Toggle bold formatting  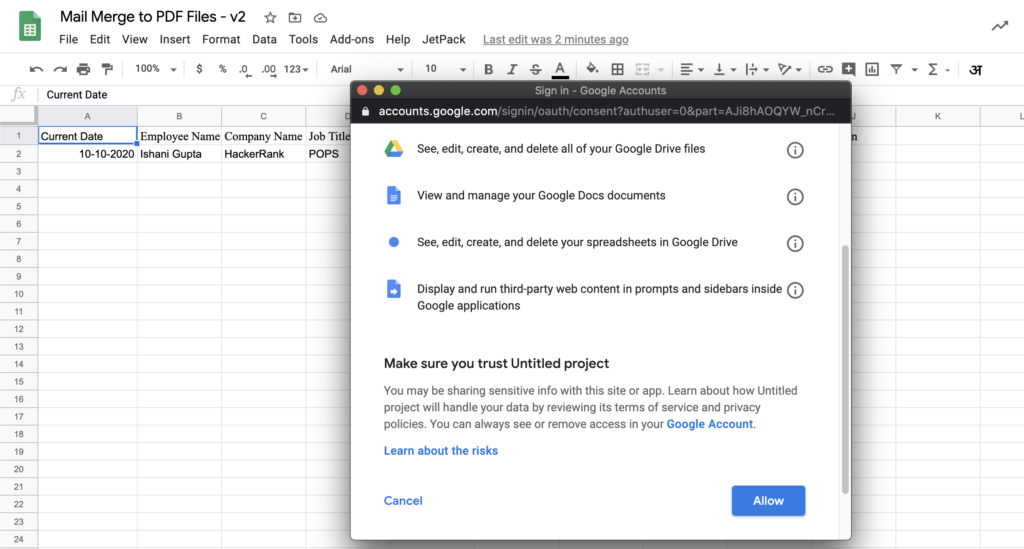[488, 69]
